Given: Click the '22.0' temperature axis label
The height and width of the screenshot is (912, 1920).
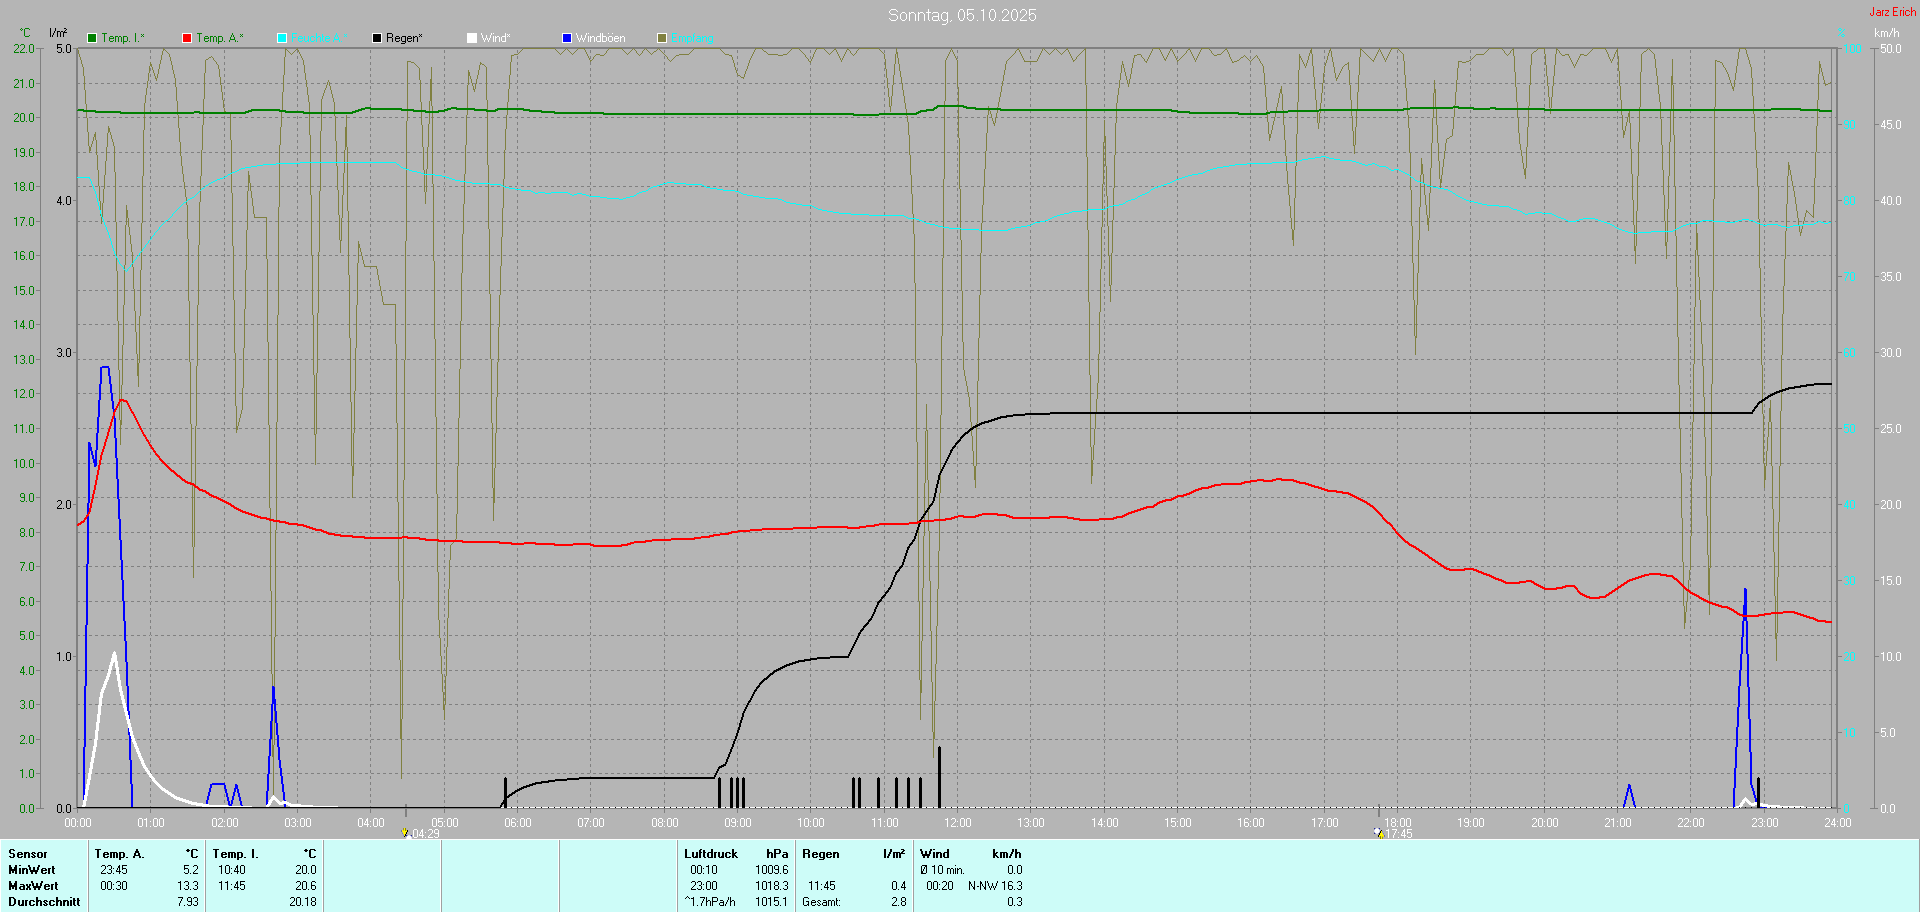Looking at the screenshot, I should click(24, 49).
